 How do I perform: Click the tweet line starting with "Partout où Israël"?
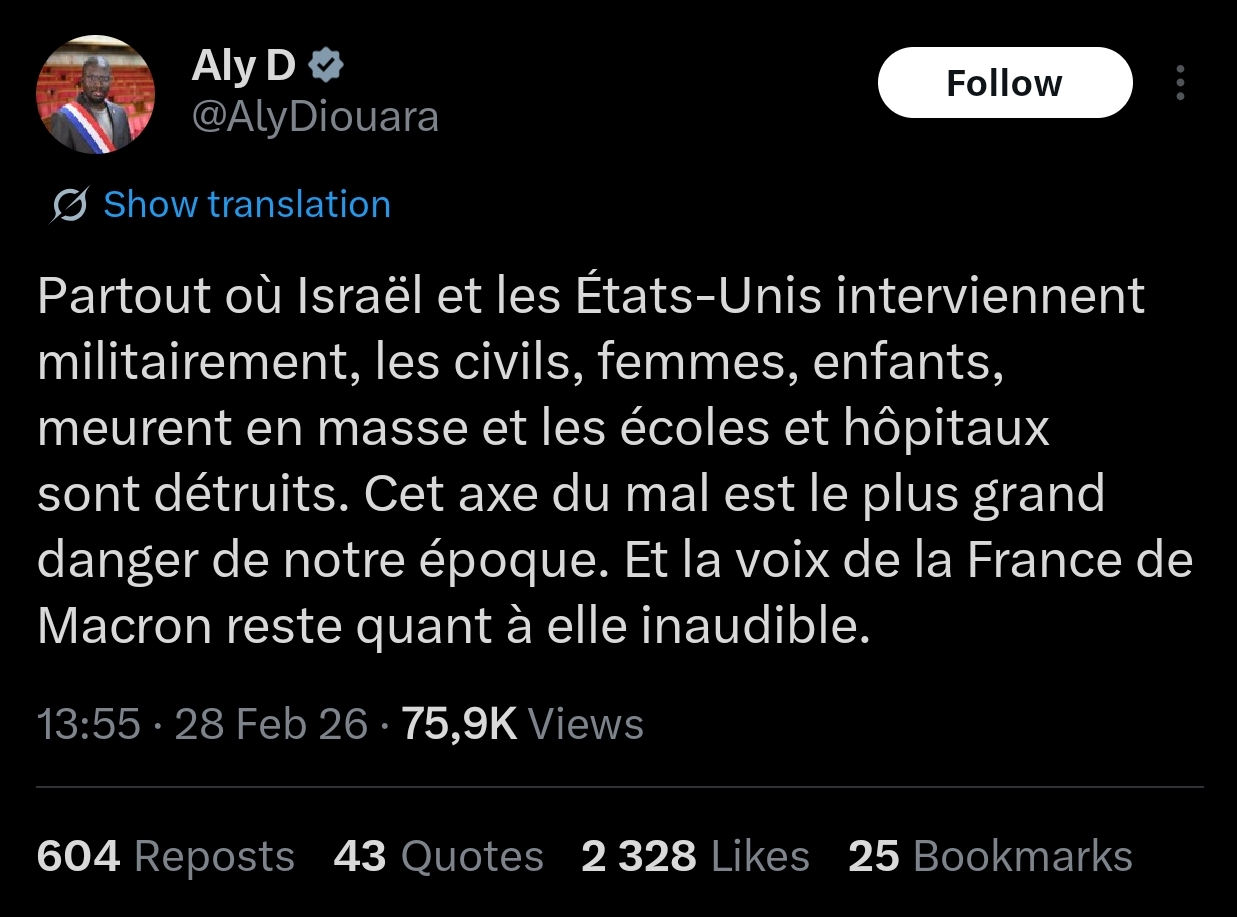[590, 296]
